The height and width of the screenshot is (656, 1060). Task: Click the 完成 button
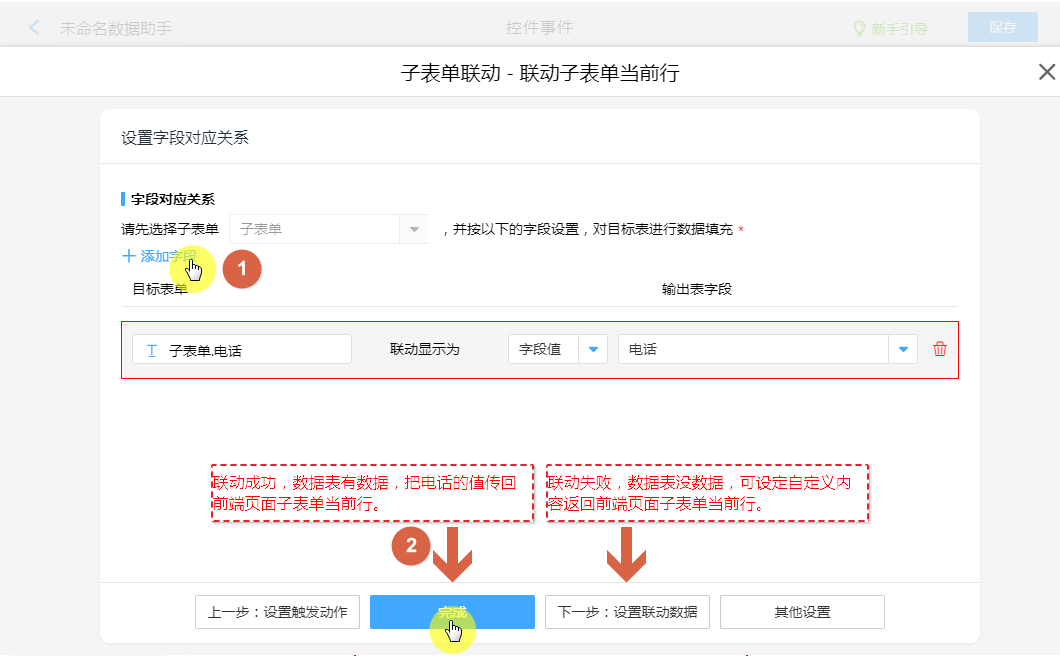tap(452, 612)
